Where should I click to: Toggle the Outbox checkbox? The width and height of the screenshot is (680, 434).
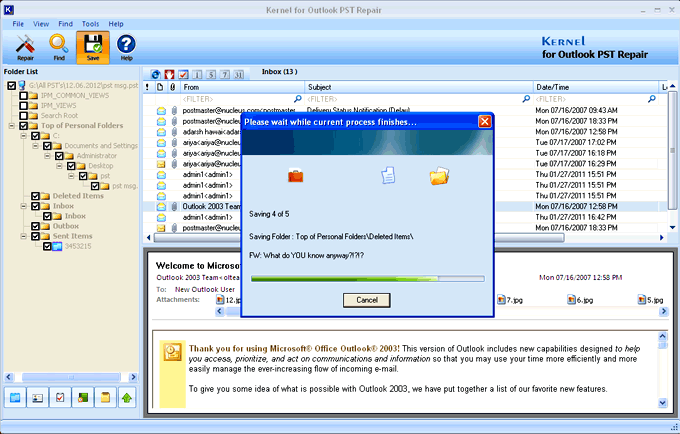coord(35,226)
